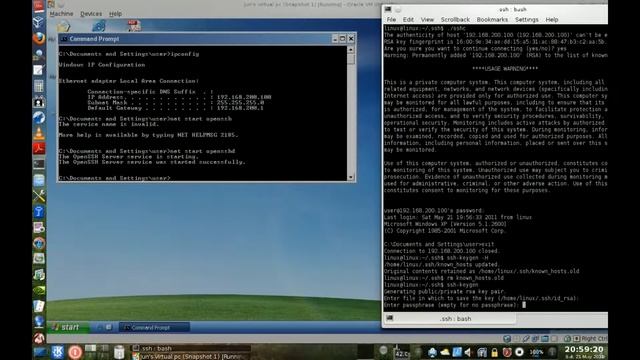The width and height of the screenshot is (640, 360).
Task: Click the red shield tray icon
Action: (x=507, y=352)
